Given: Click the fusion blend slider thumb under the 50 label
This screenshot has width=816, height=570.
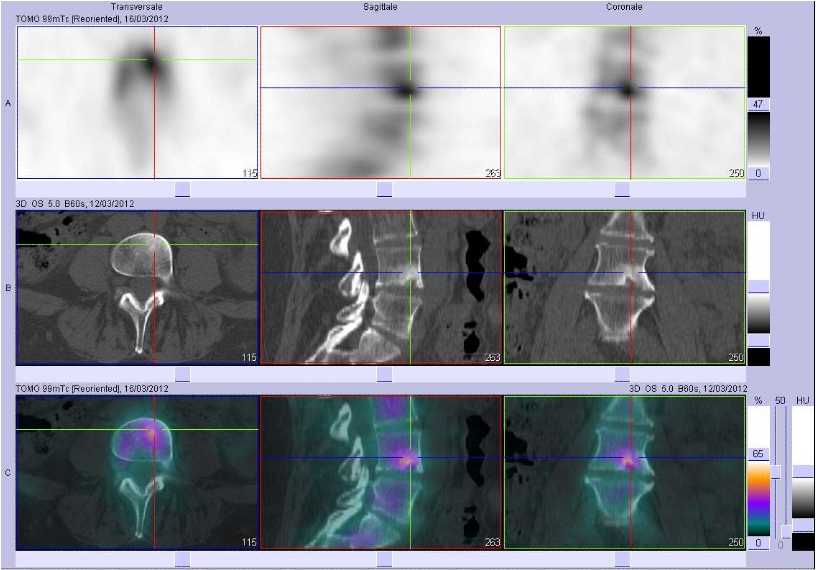Looking at the screenshot, I should point(776,472).
